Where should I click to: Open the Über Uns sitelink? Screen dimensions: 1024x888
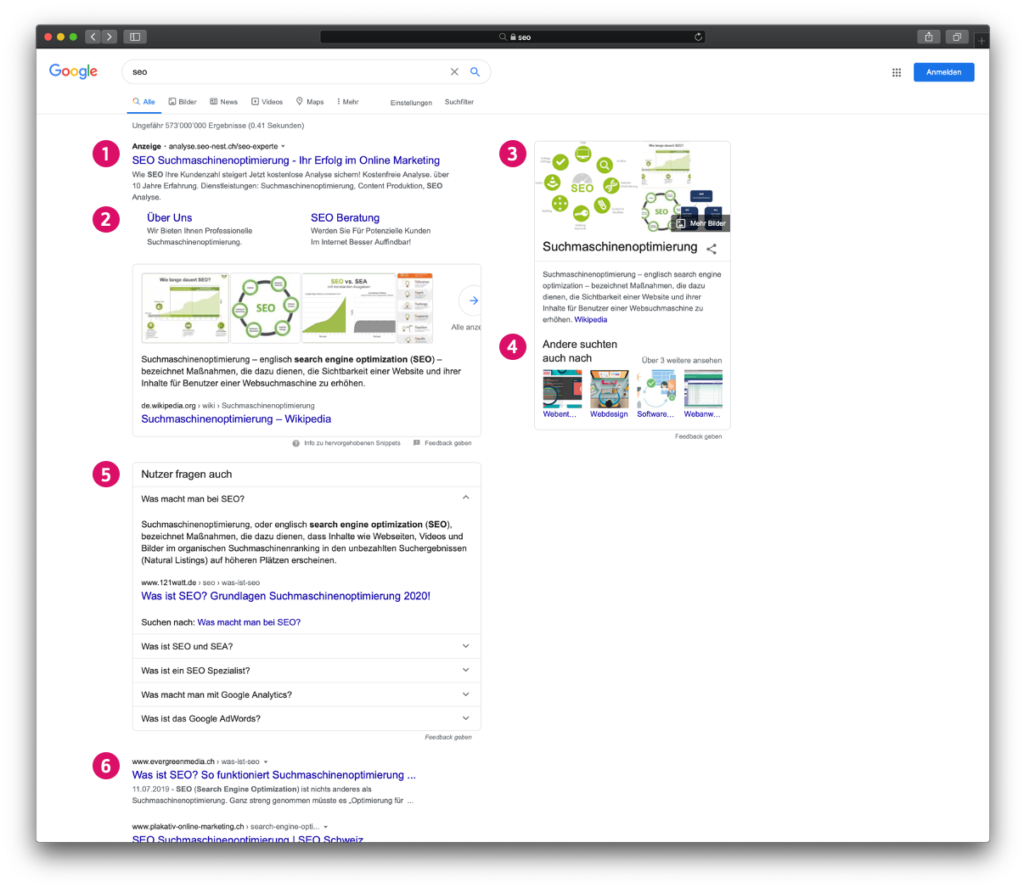pos(169,218)
